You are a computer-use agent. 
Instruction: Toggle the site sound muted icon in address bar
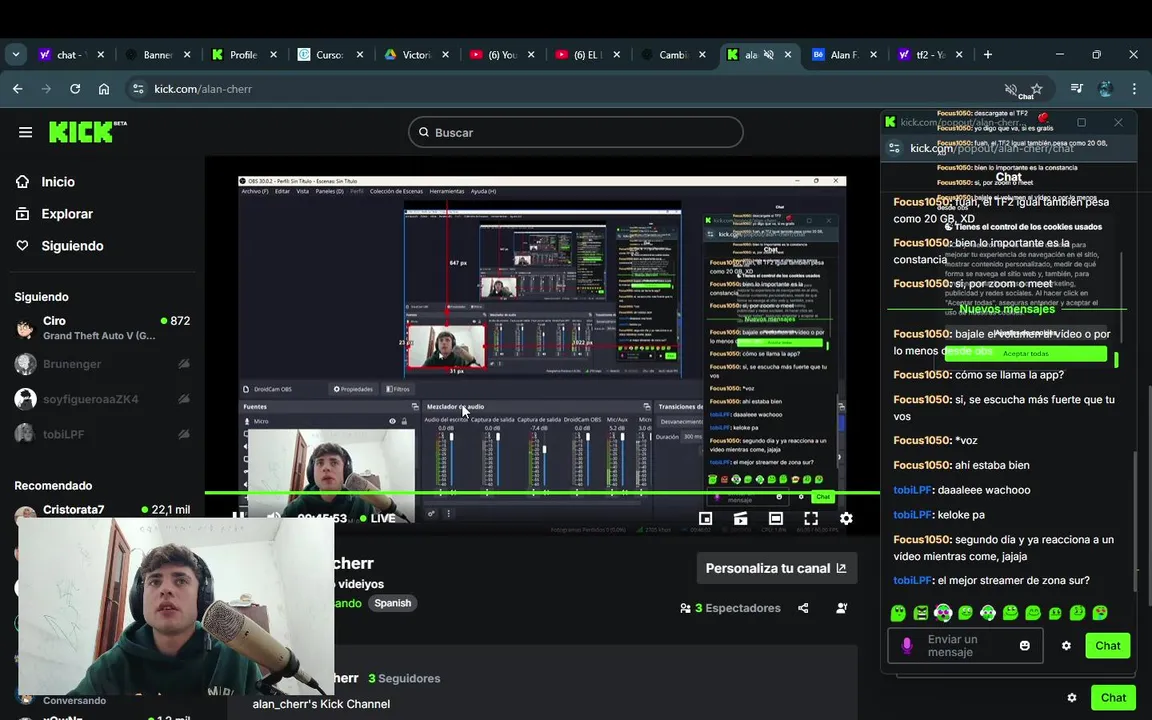pos(1011,89)
